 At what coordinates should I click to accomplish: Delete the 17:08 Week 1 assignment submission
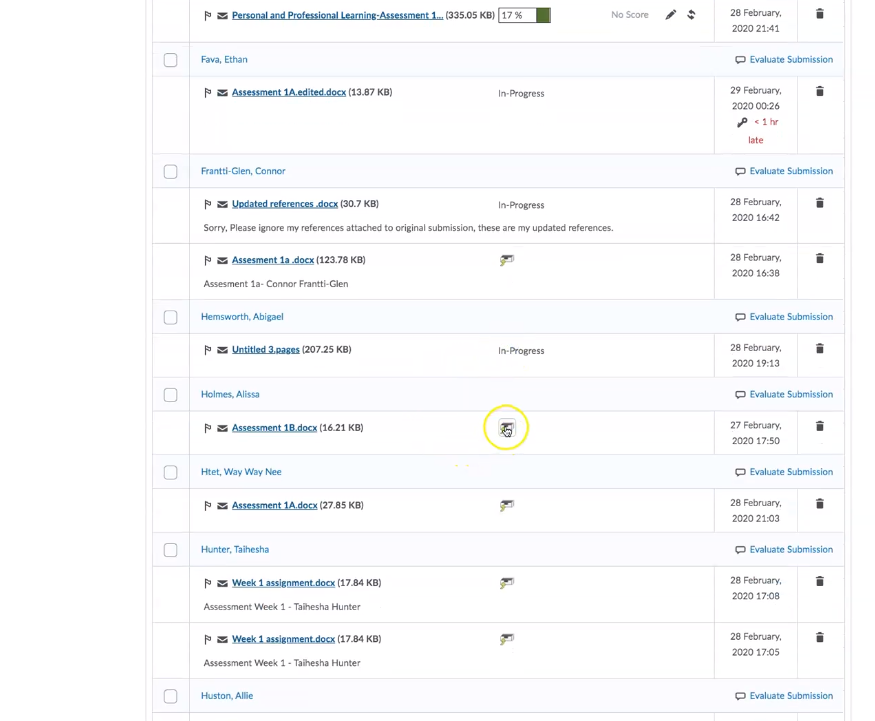(820, 581)
